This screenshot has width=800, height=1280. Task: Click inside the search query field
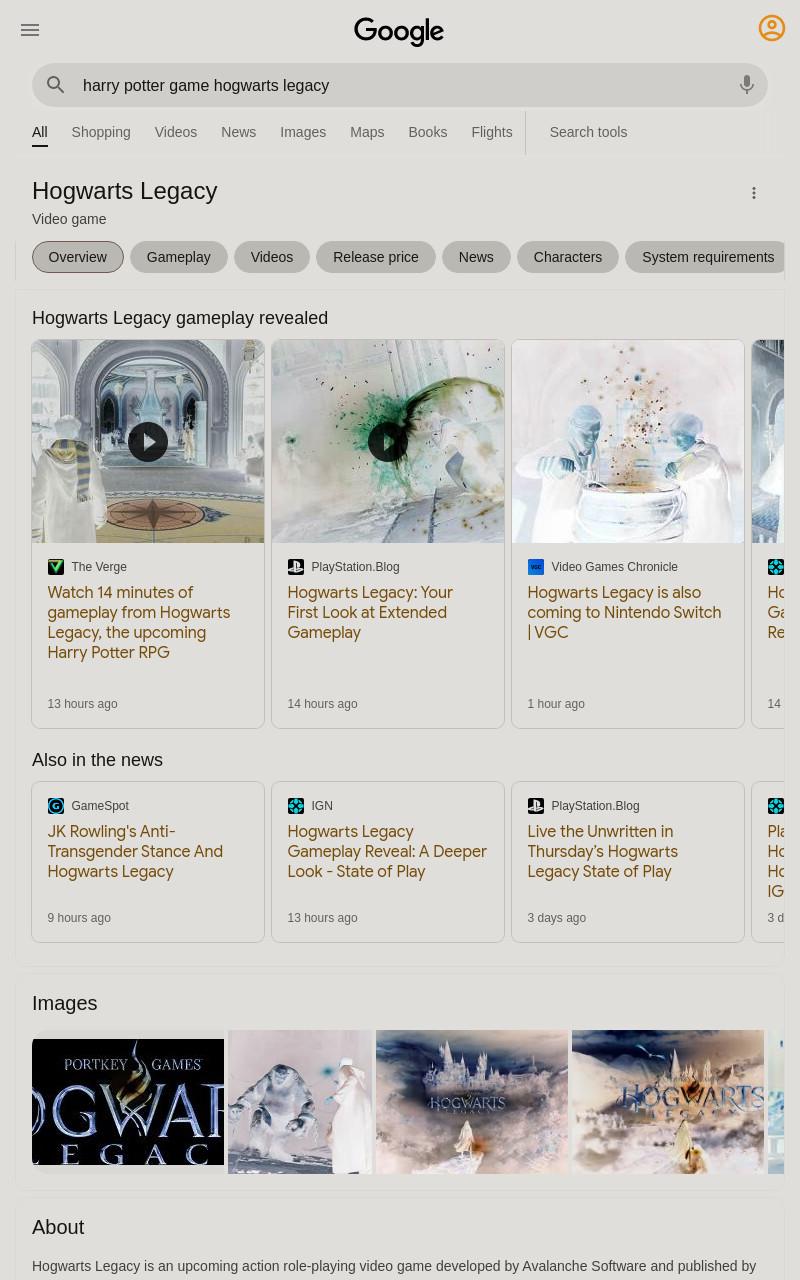point(400,85)
